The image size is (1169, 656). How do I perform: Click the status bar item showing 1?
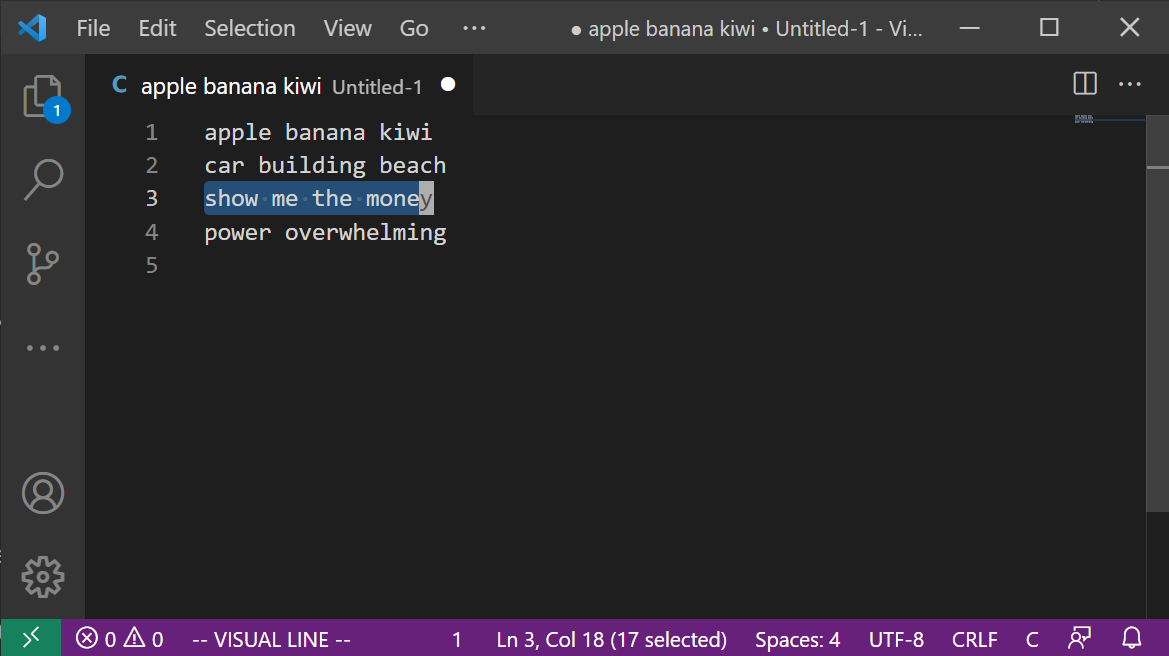(456, 639)
